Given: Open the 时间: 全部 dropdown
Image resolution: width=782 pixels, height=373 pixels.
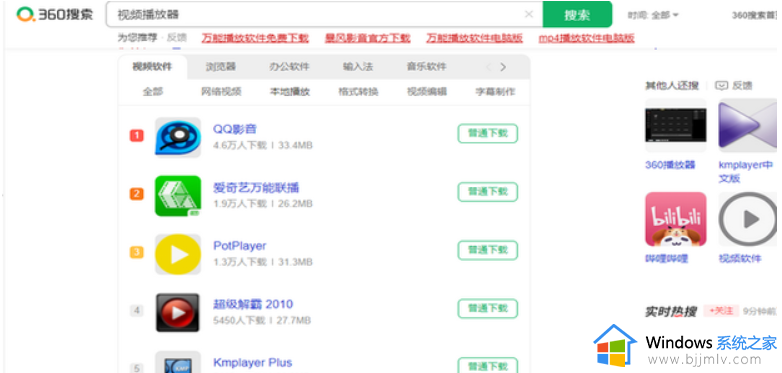Looking at the screenshot, I should (653, 15).
